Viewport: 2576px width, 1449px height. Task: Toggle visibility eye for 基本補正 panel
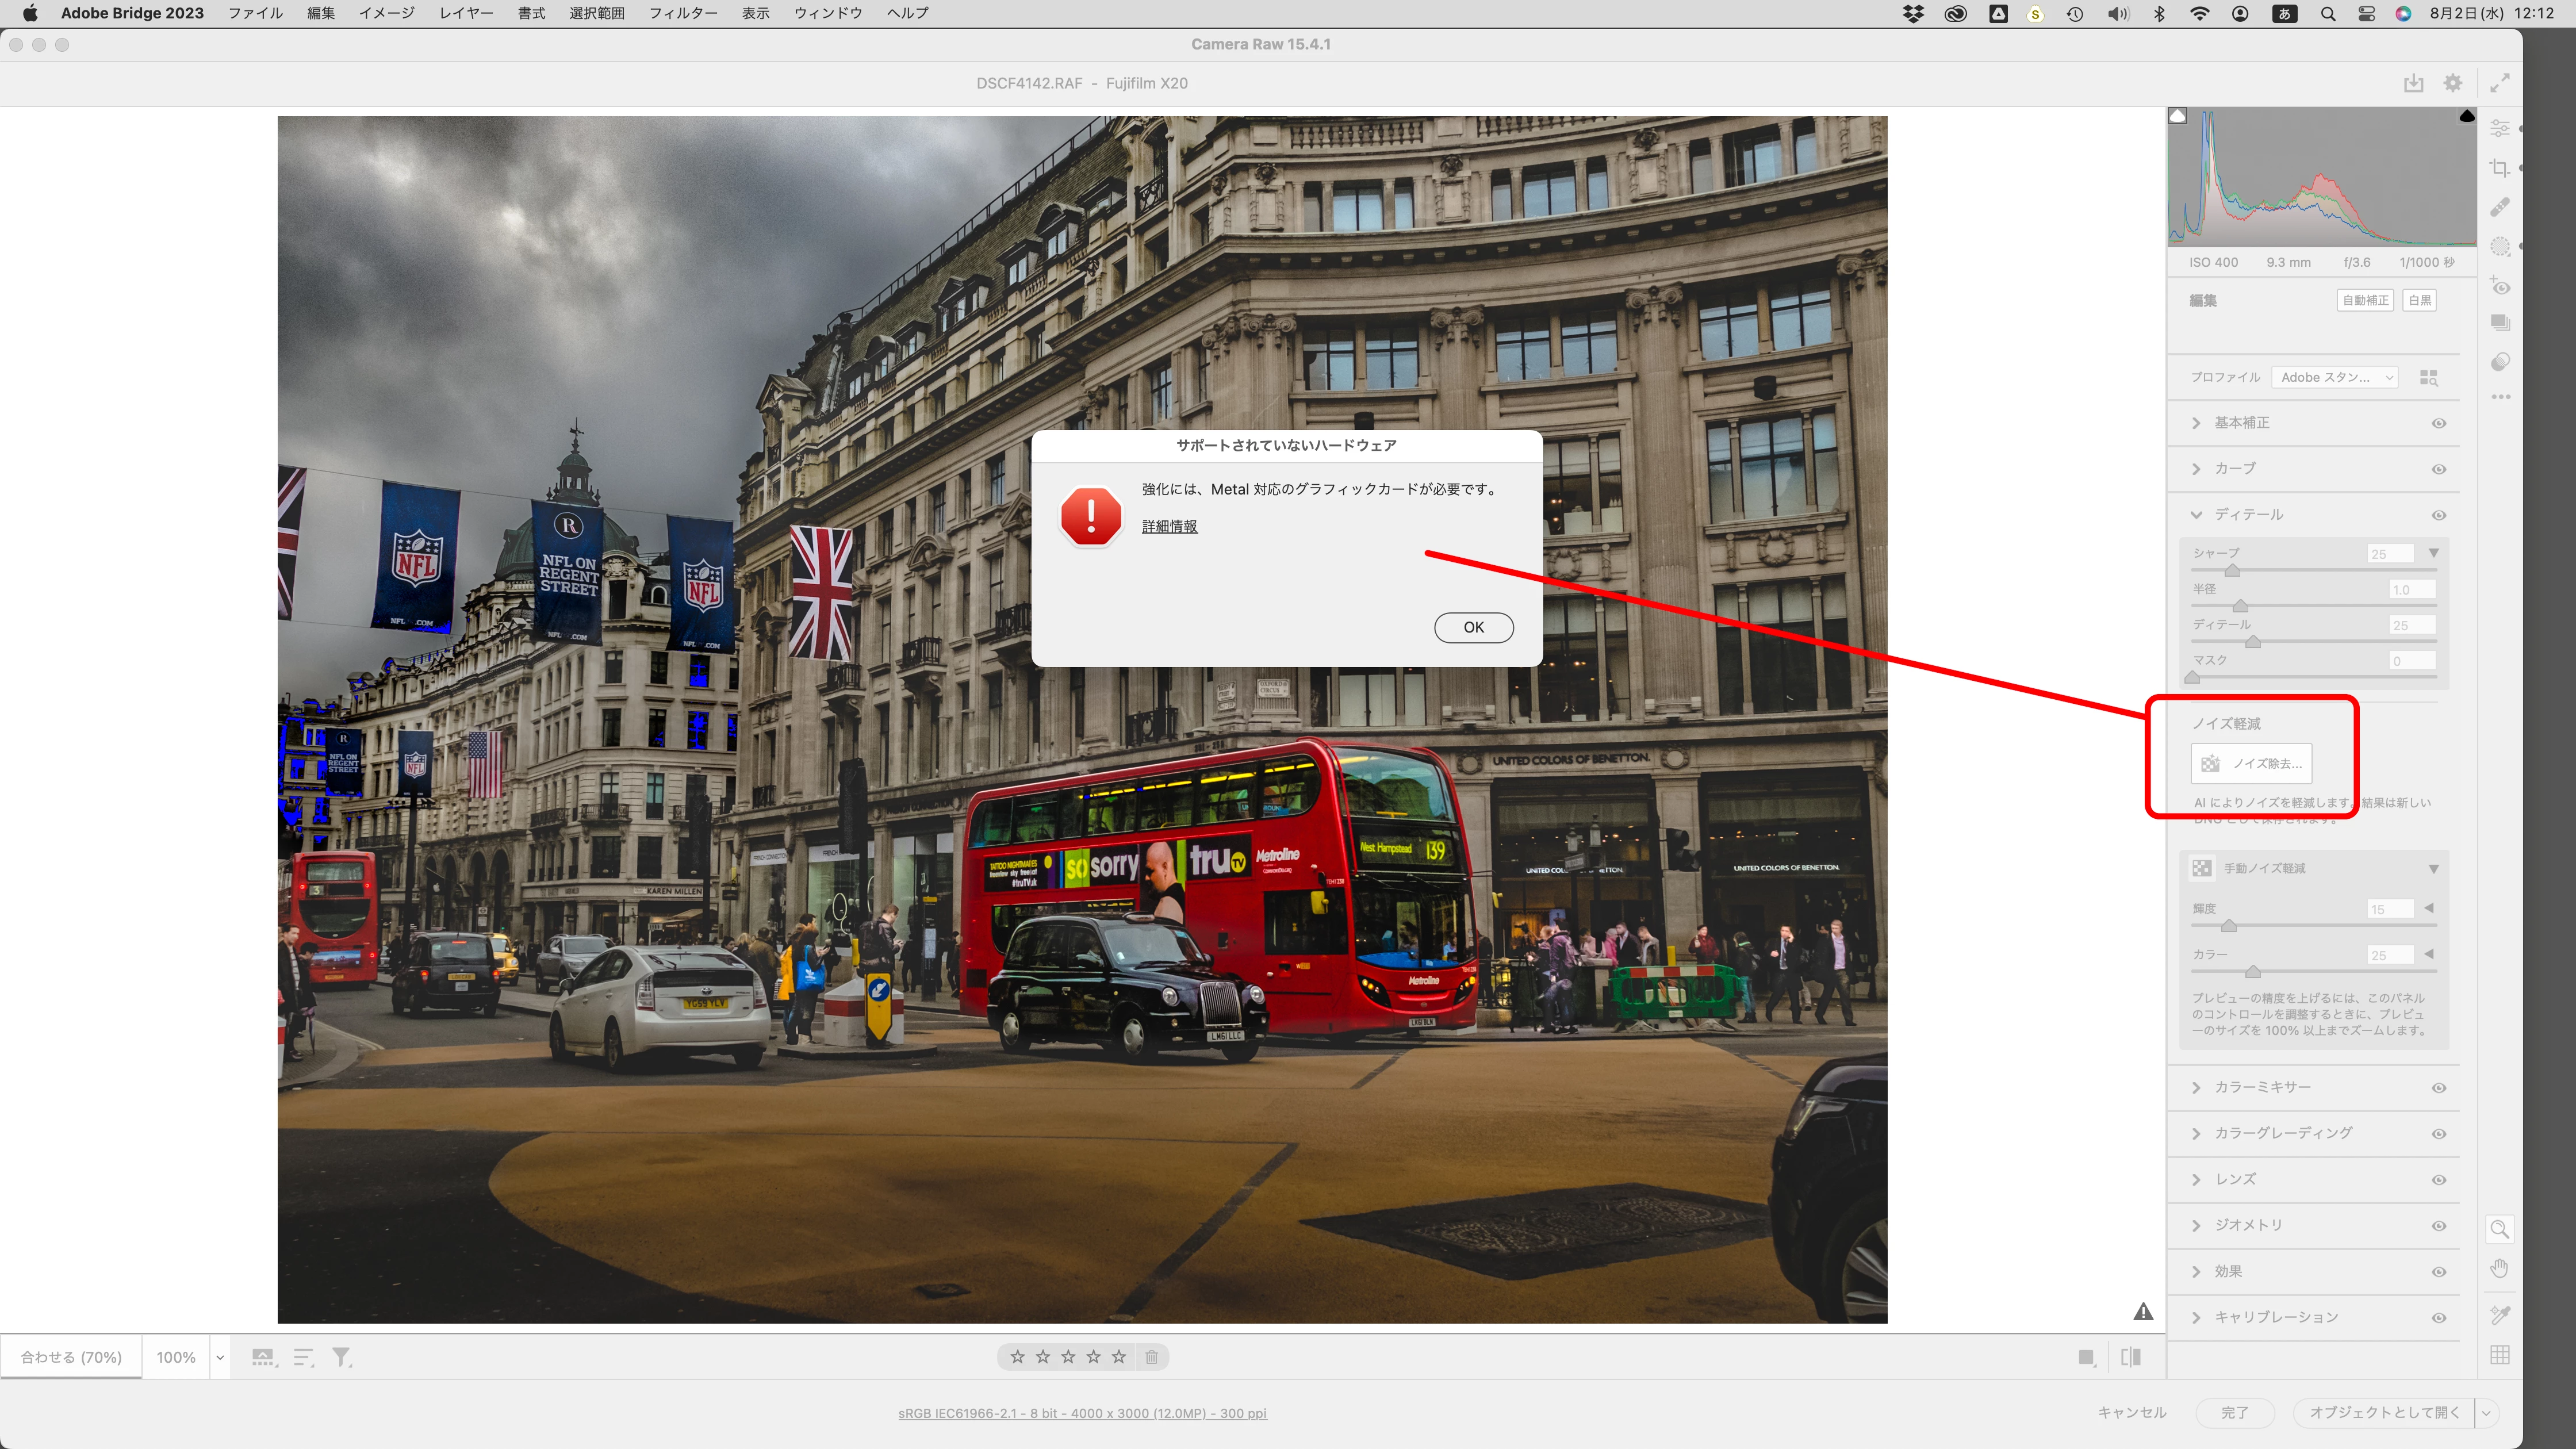[x=2438, y=423]
